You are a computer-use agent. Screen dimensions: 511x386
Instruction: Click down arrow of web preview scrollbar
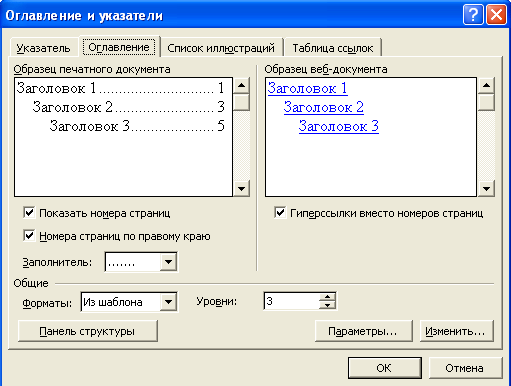[486, 189]
